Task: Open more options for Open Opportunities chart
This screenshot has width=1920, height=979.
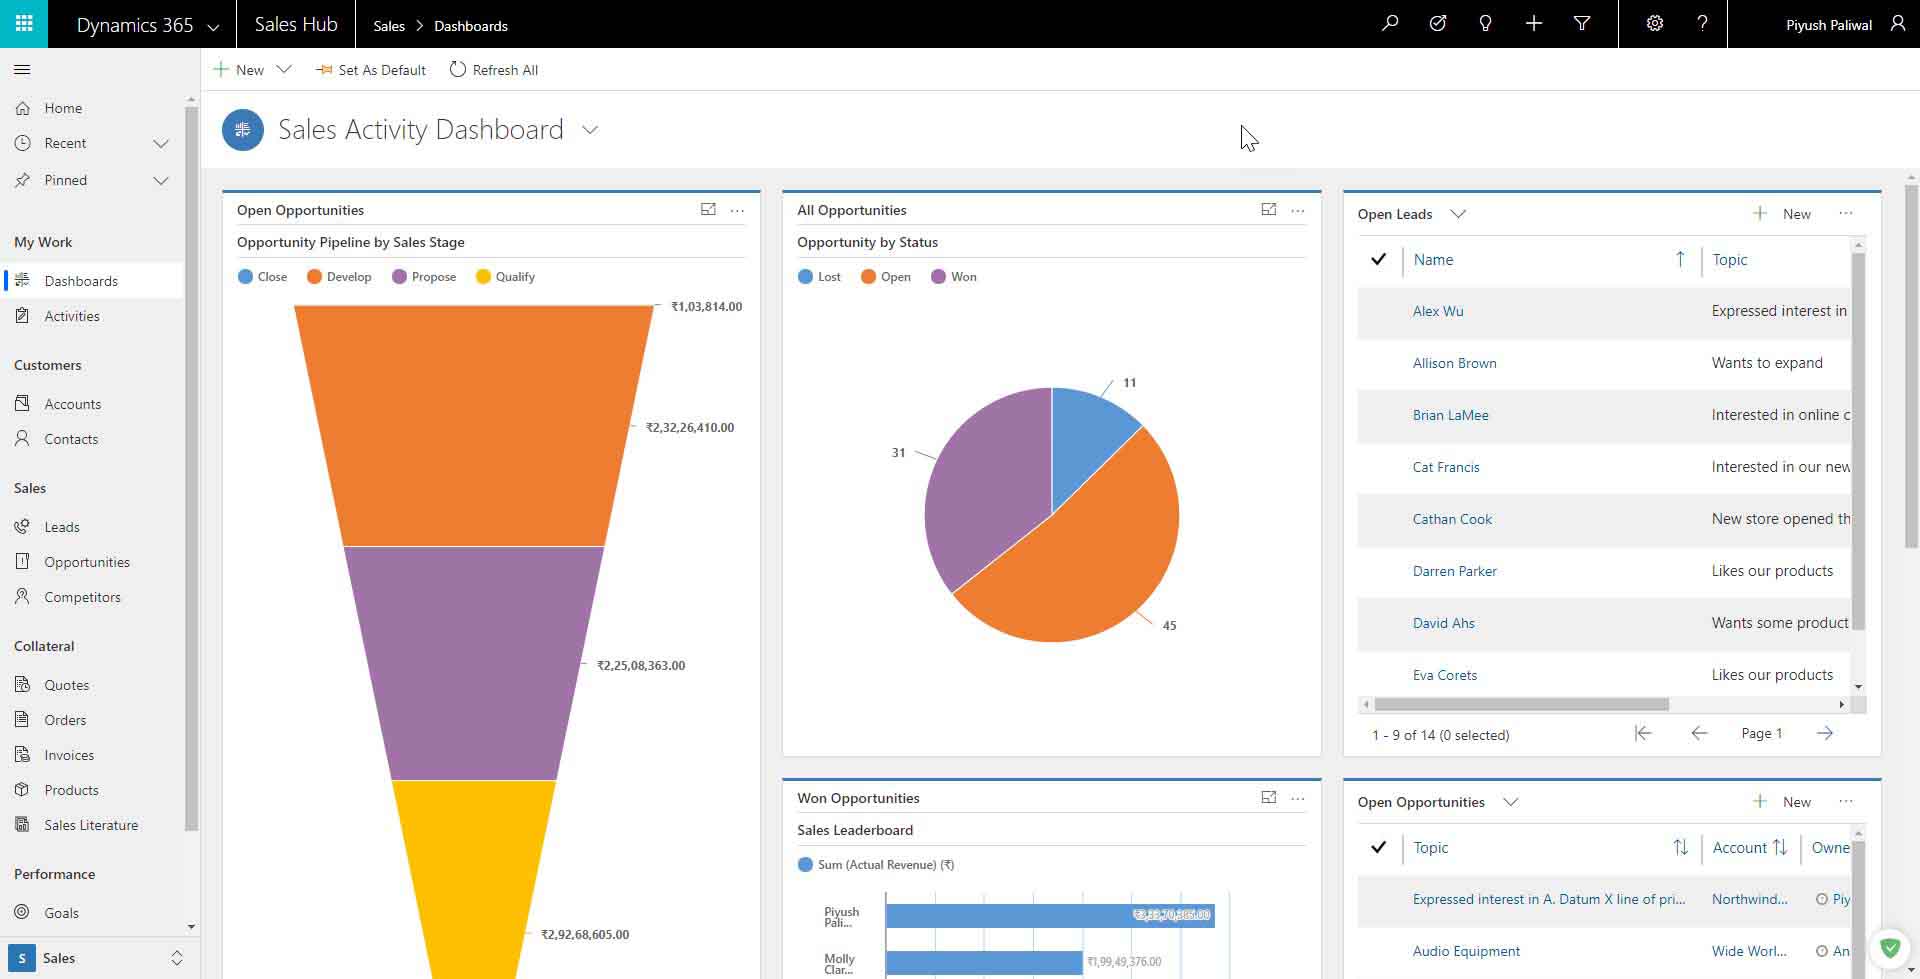Action: click(x=738, y=210)
